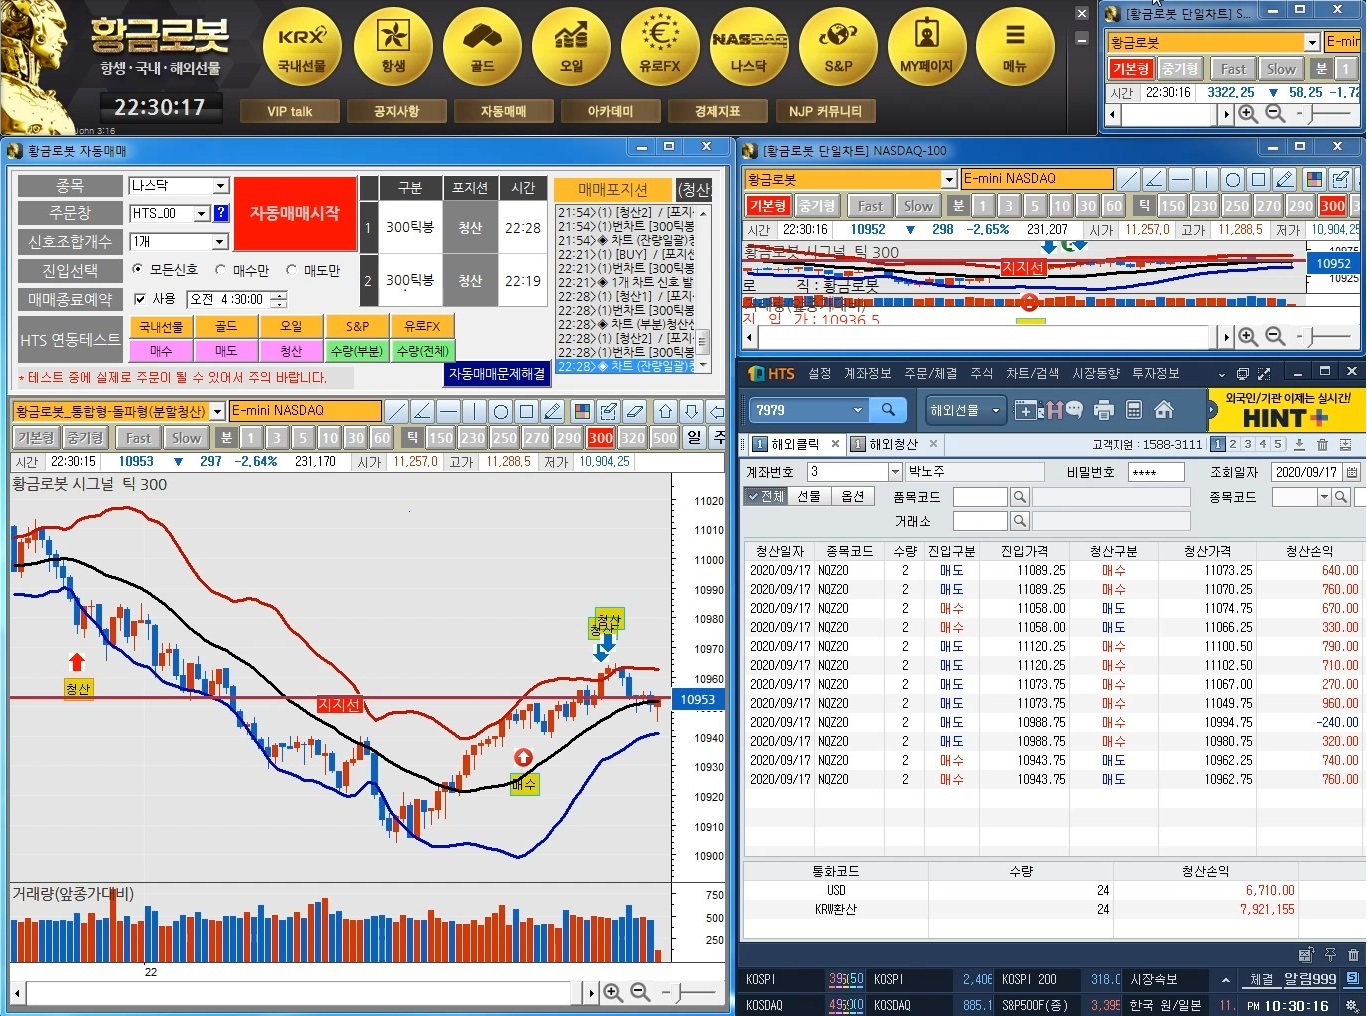This screenshot has width=1367, height=1016.
Task: Open the MY페이지 button
Action: click(x=927, y=47)
